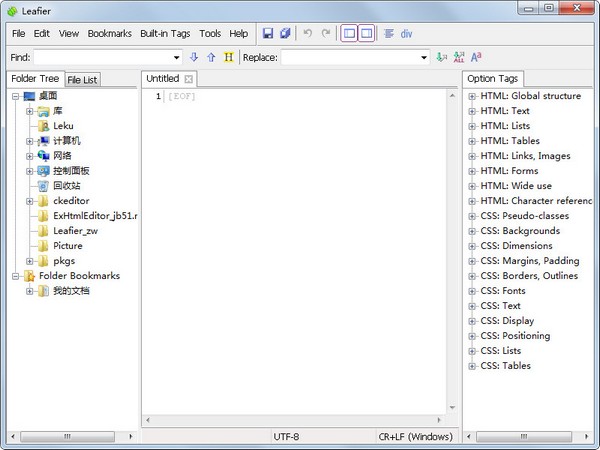
Task: Toggle the match case Aa icon
Action: tap(476, 57)
